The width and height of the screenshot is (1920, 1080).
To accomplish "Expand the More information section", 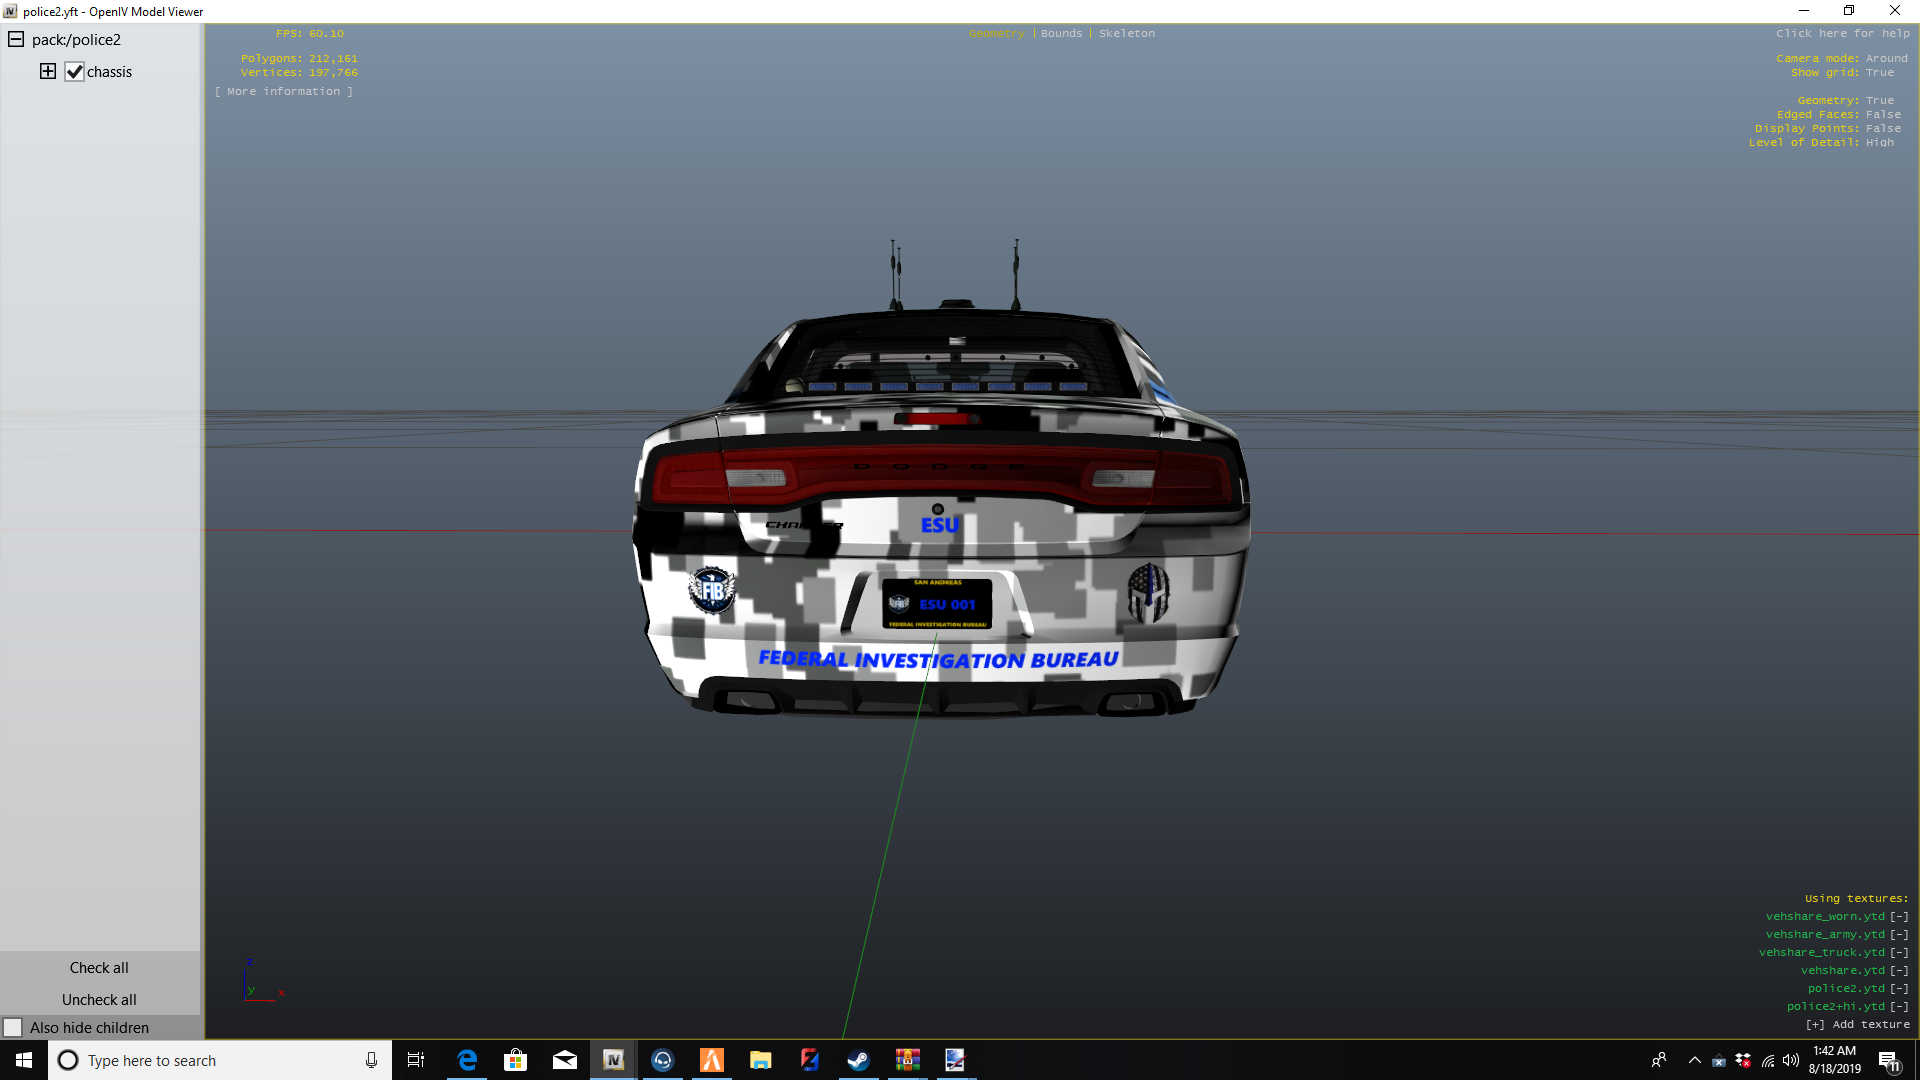I will 284,92.
